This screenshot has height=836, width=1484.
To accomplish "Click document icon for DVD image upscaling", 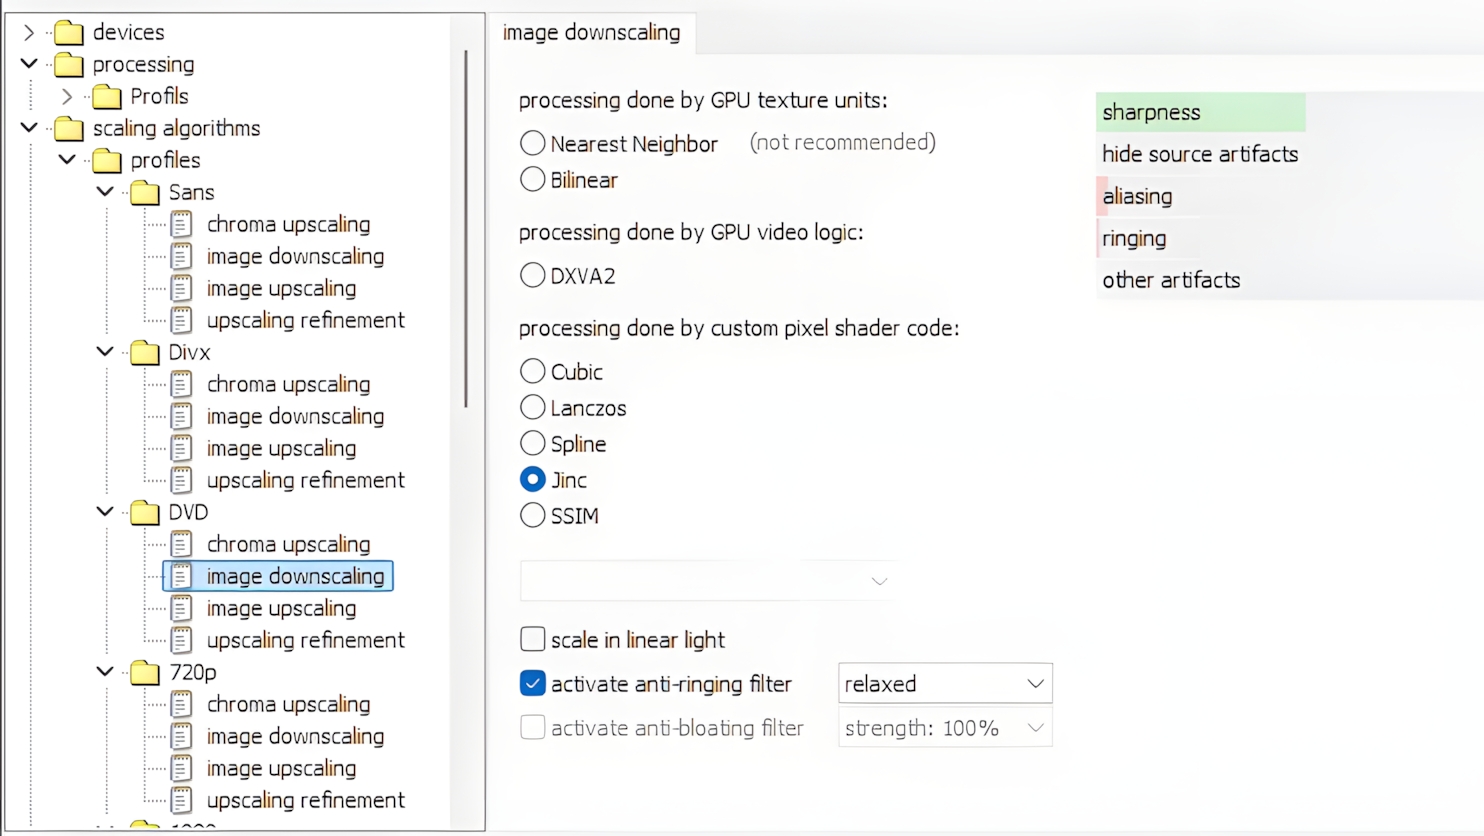I will 181,609.
